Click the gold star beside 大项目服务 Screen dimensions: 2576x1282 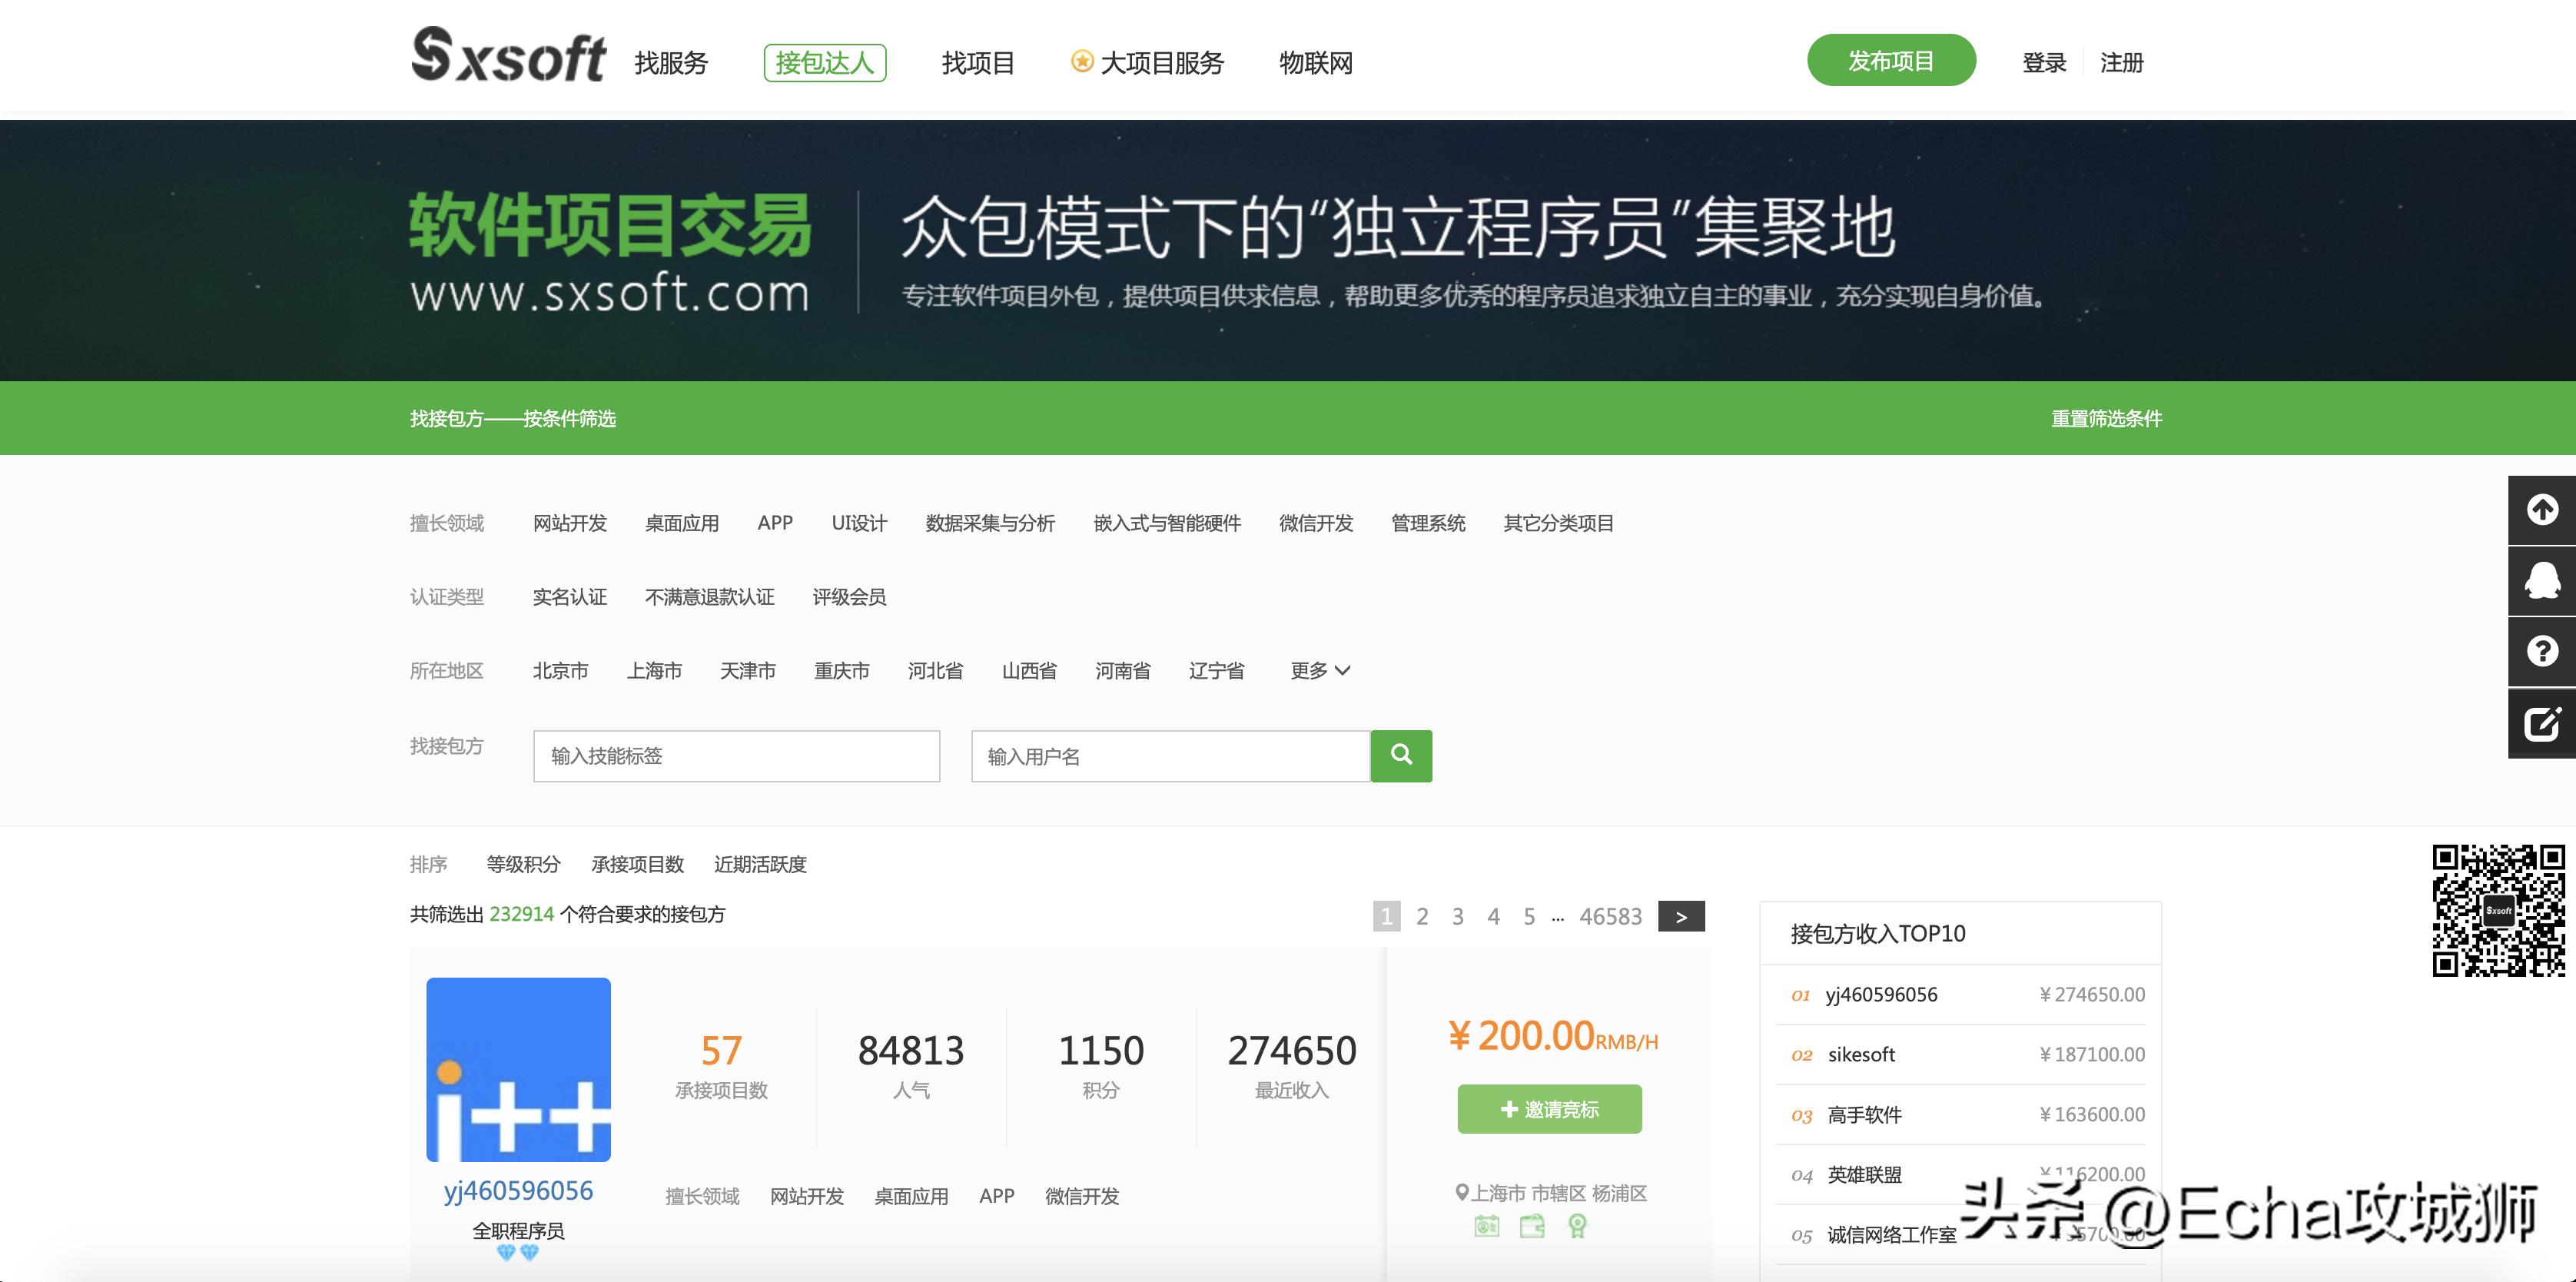point(1082,62)
